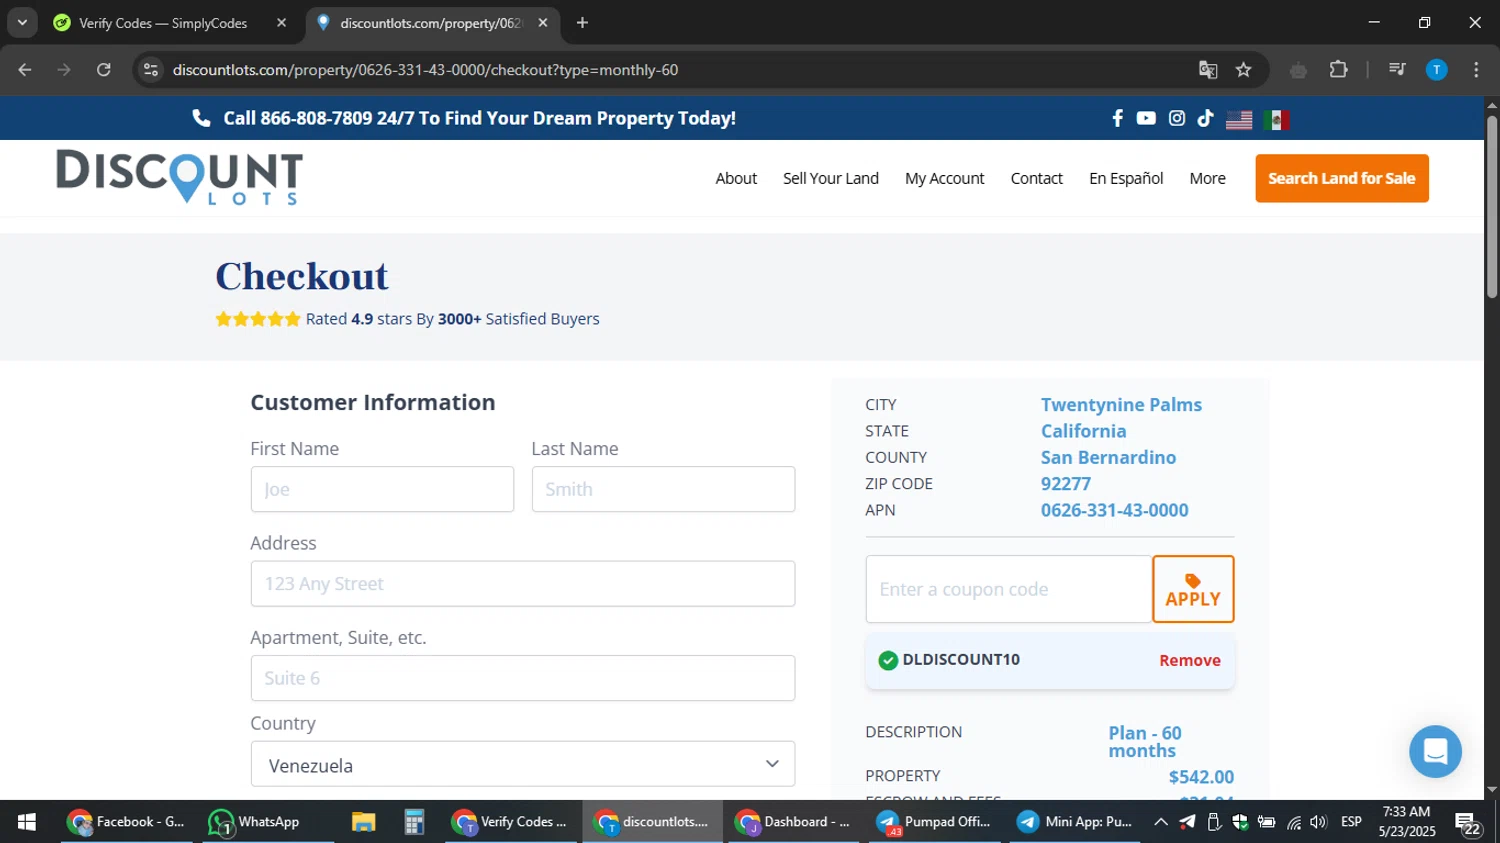Open the volume icon in system tray
This screenshot has height=843, width=1500.
pos(1319,822)
